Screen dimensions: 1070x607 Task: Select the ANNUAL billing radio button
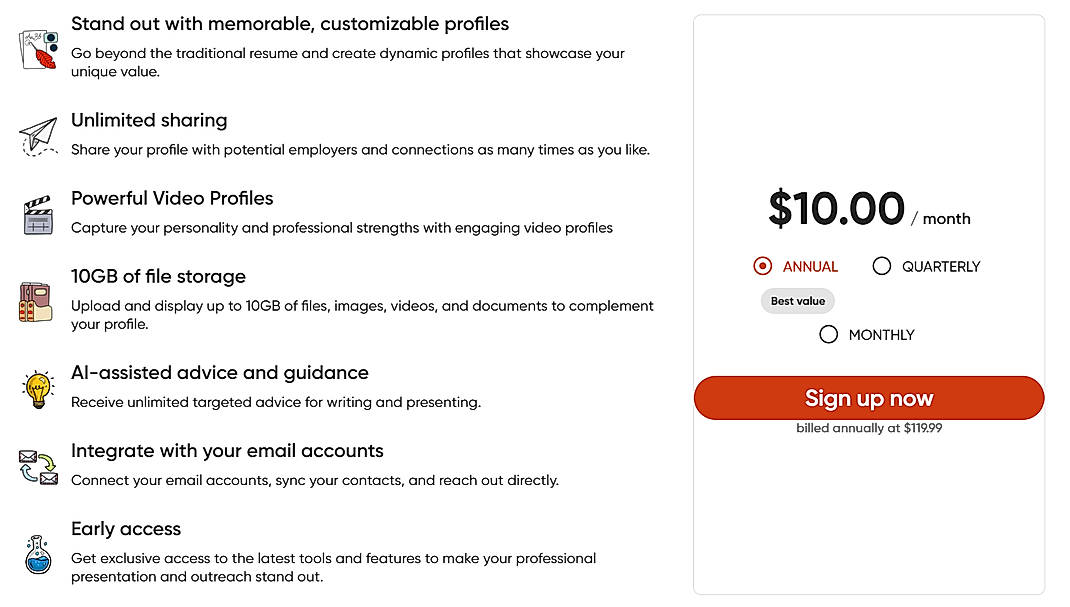[761, 266]
